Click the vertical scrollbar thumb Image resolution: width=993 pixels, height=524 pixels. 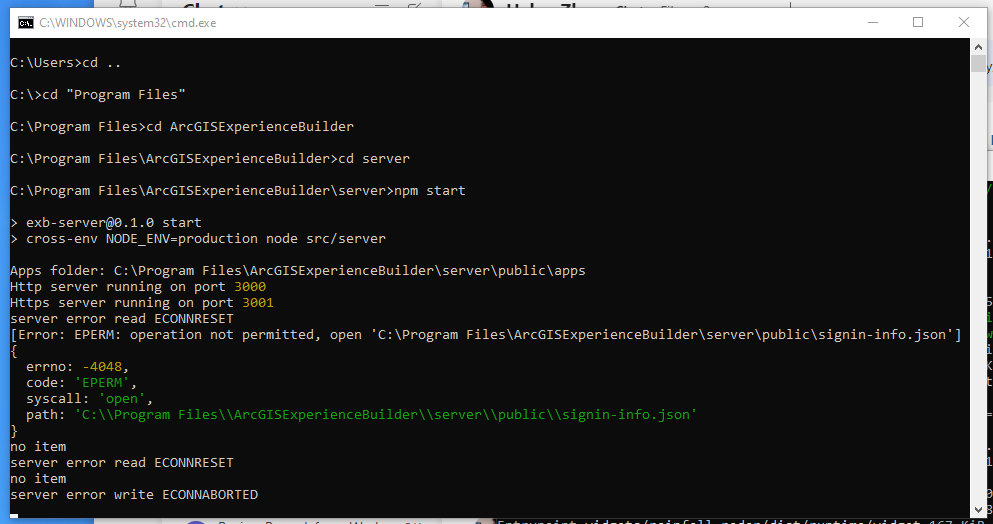pyautogui.click(x=978, y=63)
